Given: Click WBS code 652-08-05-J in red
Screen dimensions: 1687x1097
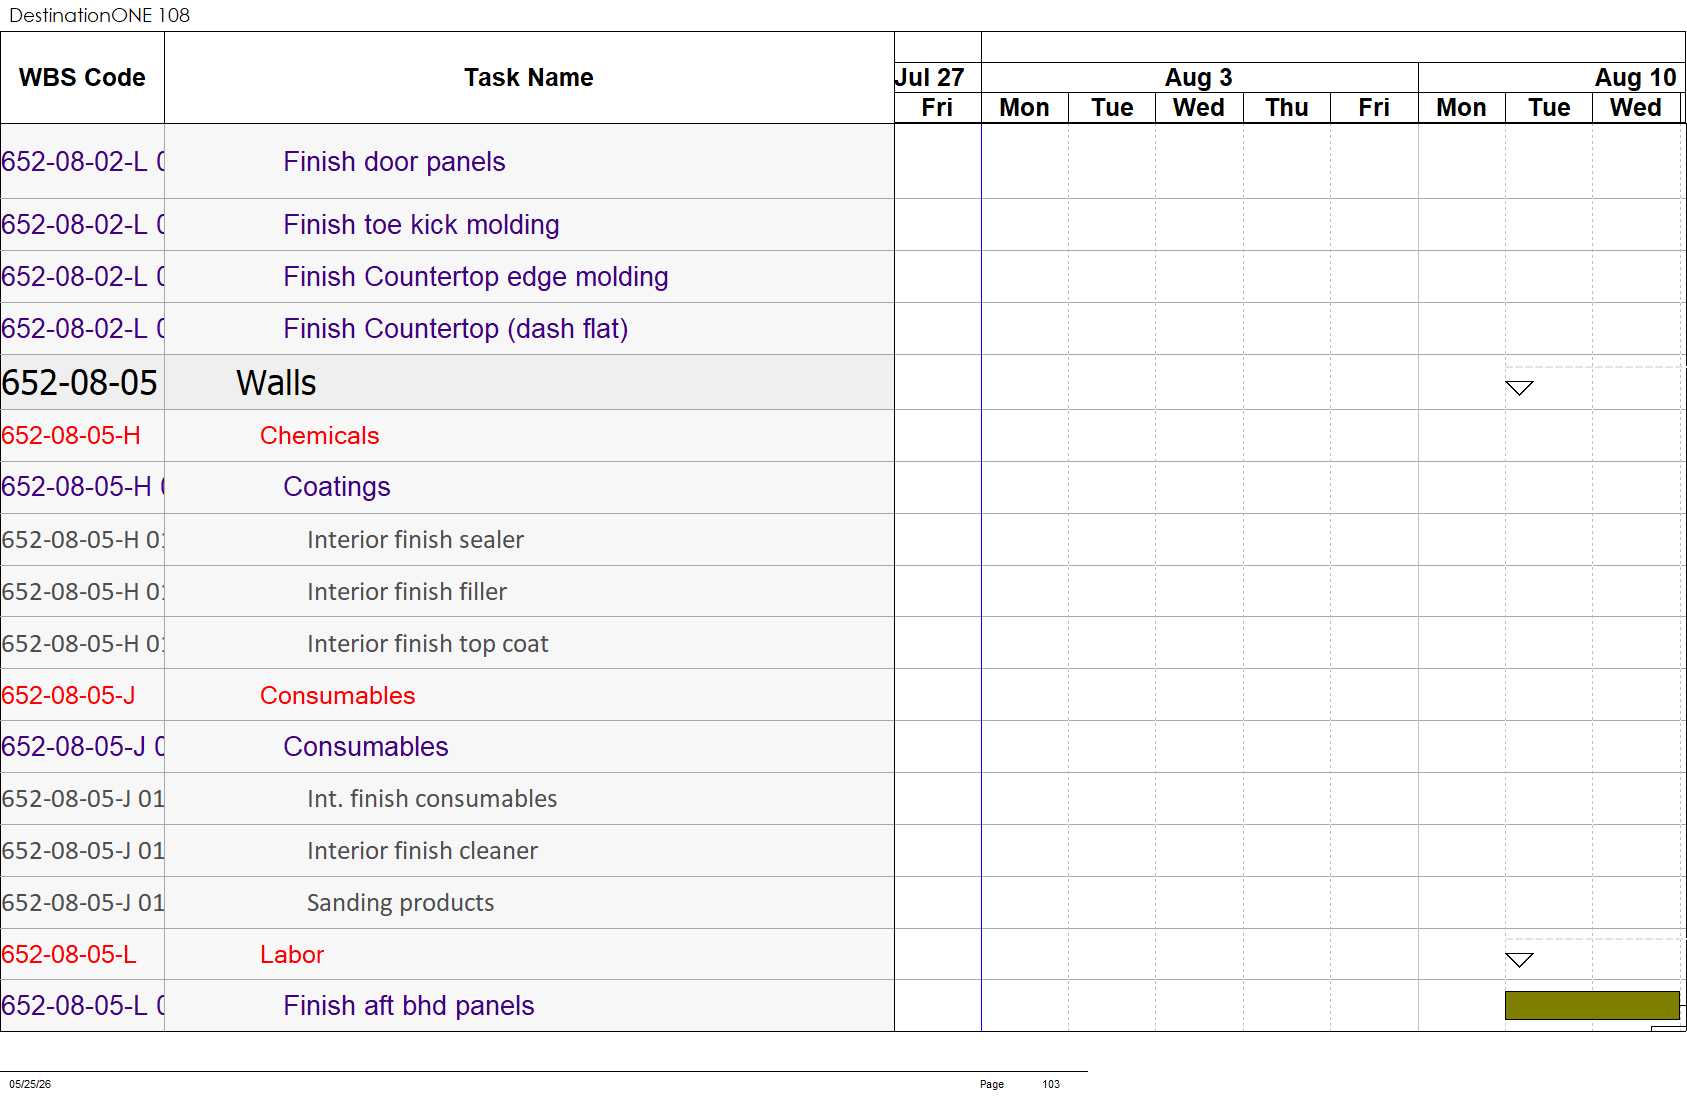Looking at the screenshot, I should click(x=68, y=696).
